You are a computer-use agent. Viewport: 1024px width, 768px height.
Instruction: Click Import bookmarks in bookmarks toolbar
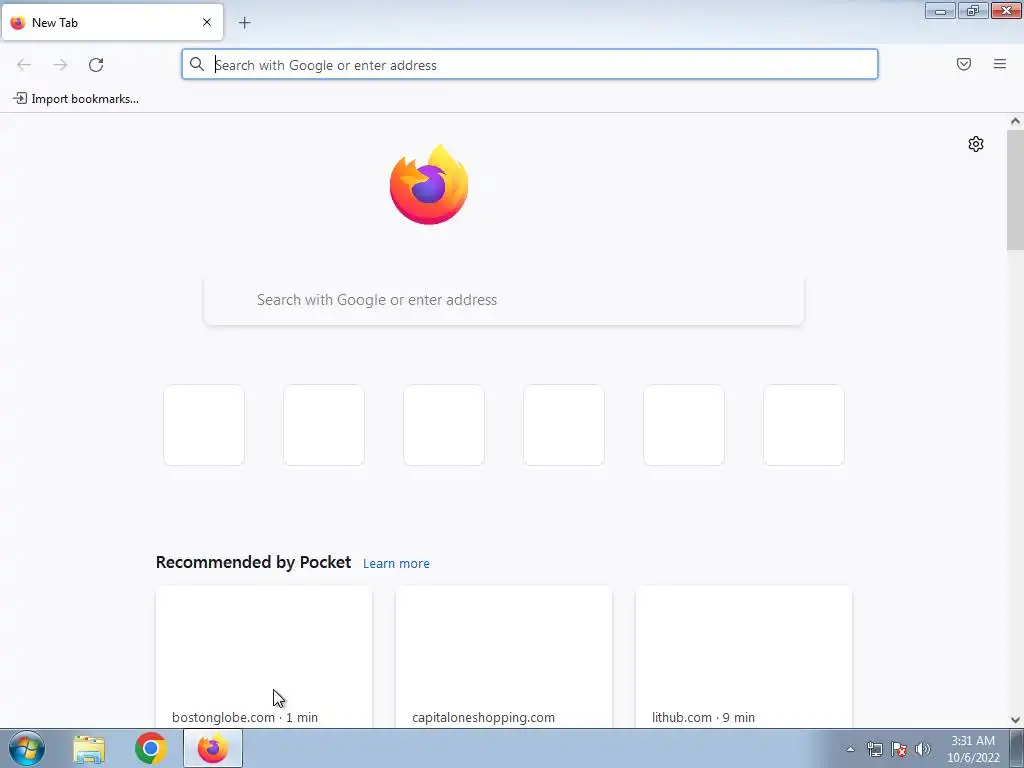click(76, 99)
